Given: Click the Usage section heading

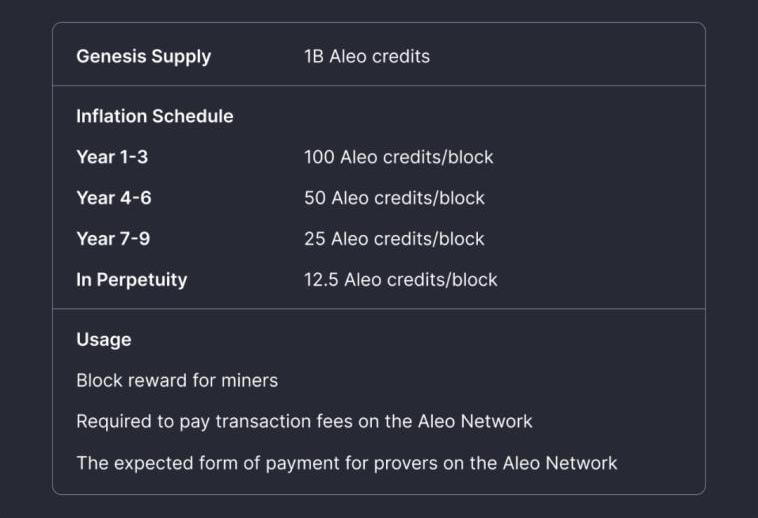Looking at the screenshot, I should [x=103, y=340].
